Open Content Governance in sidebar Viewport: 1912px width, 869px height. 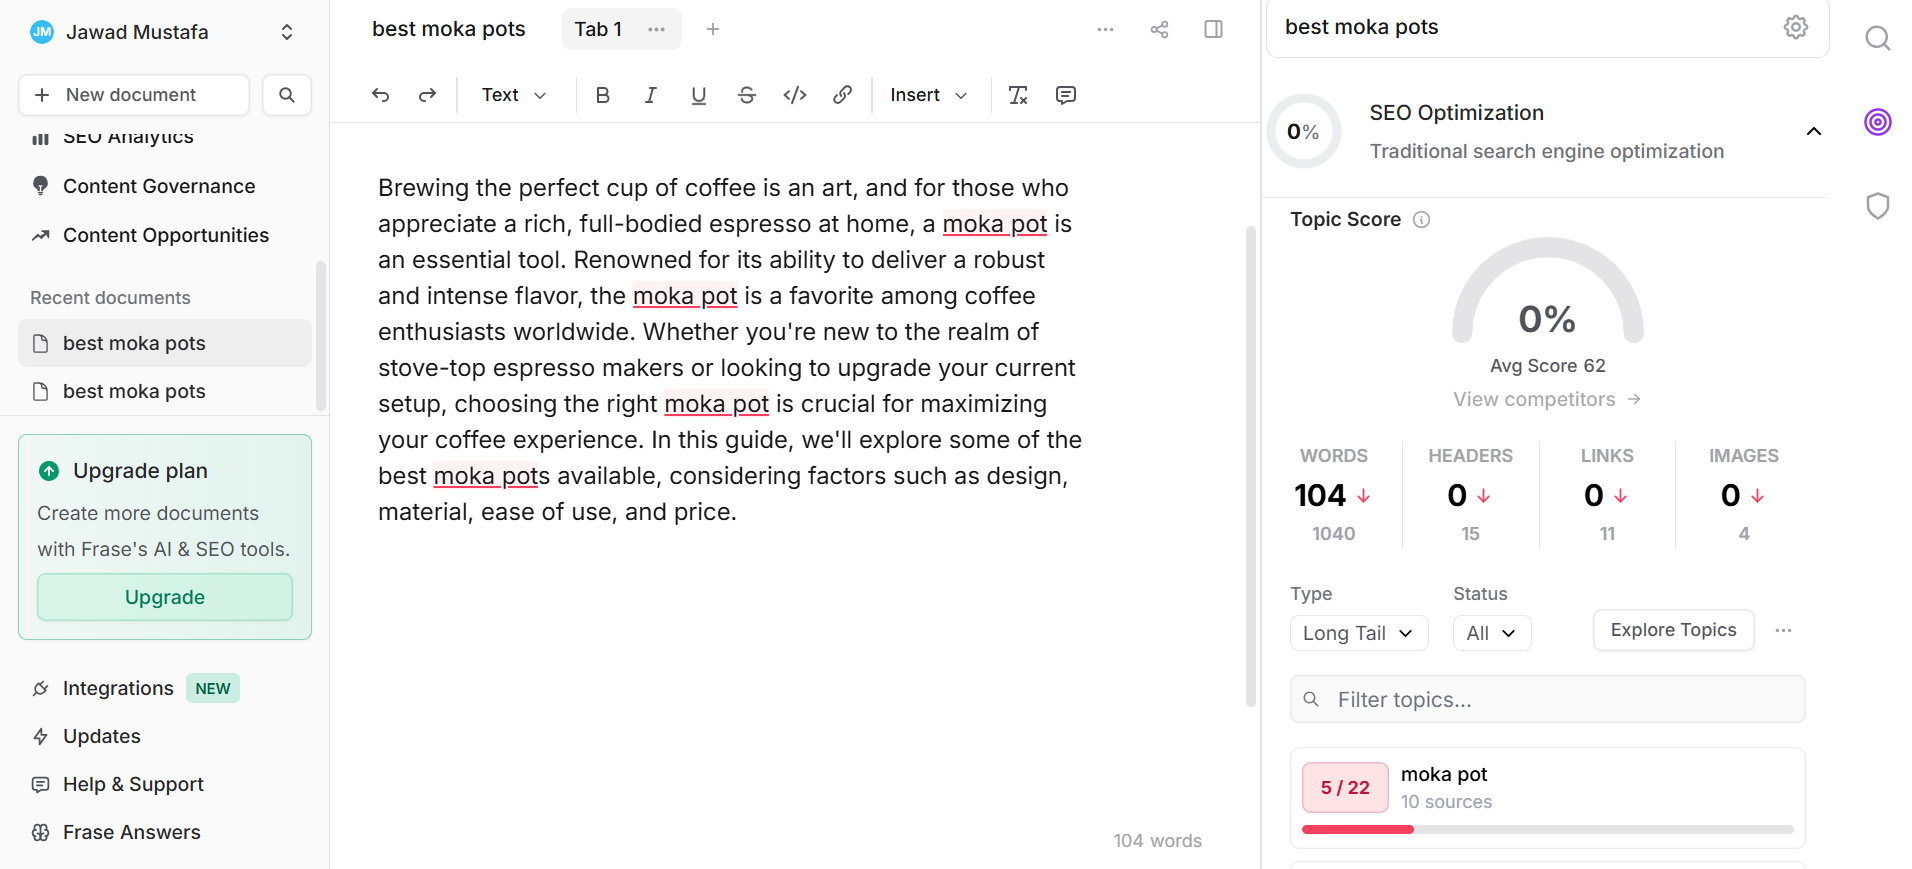pos(159,186)
